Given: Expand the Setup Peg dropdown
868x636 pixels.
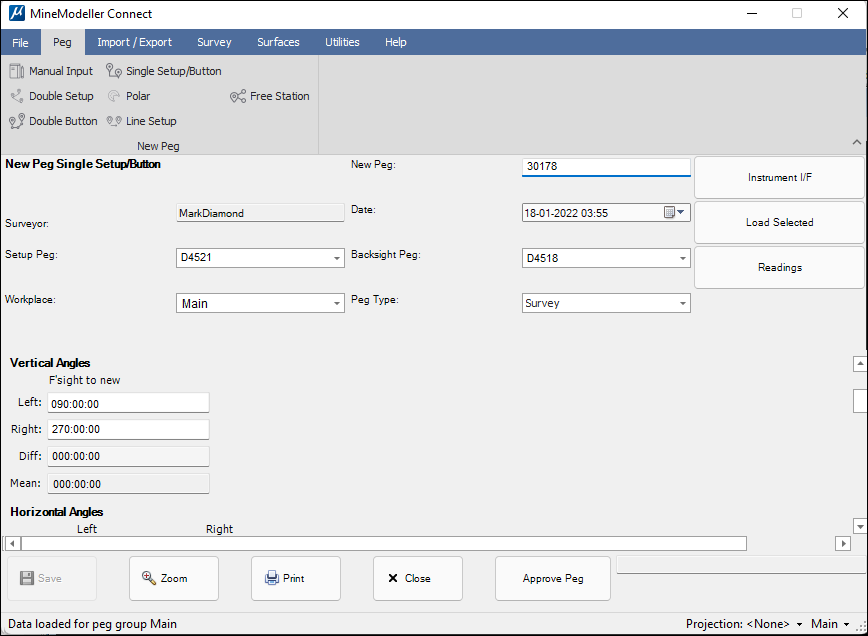Looking at the screenshot, I should (x=337, y=258).
